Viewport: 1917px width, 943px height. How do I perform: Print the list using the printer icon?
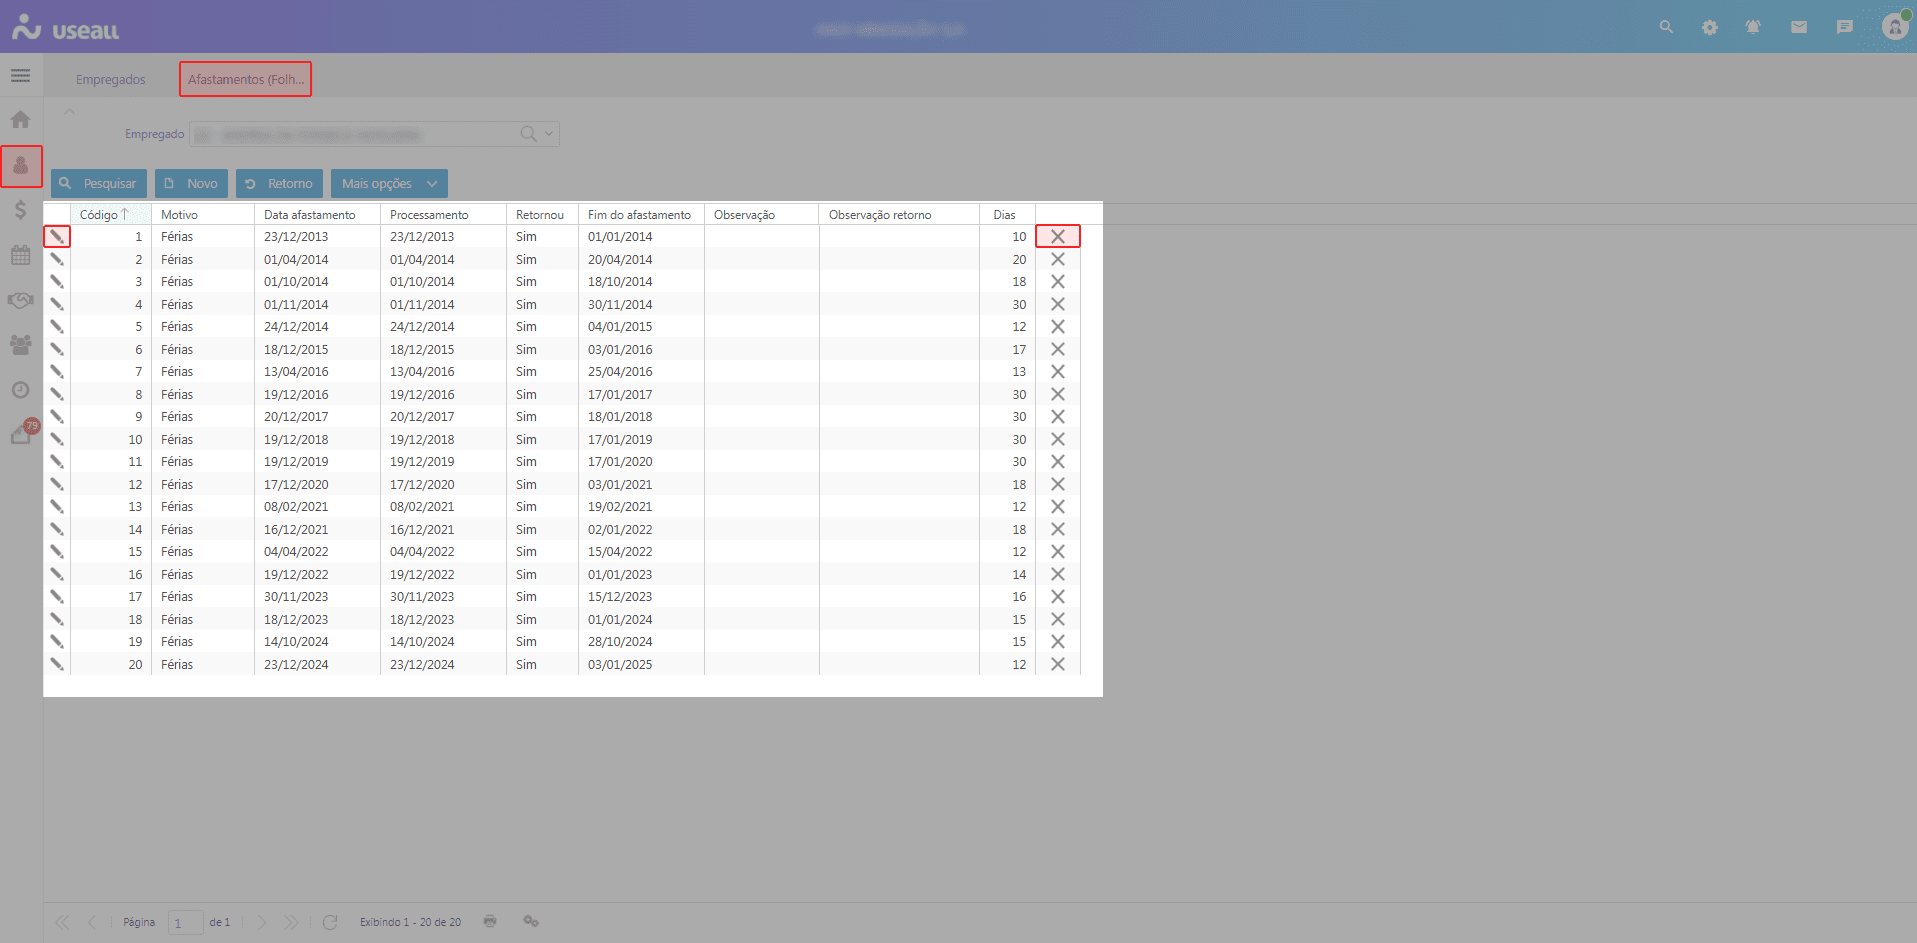click(490, 921)
